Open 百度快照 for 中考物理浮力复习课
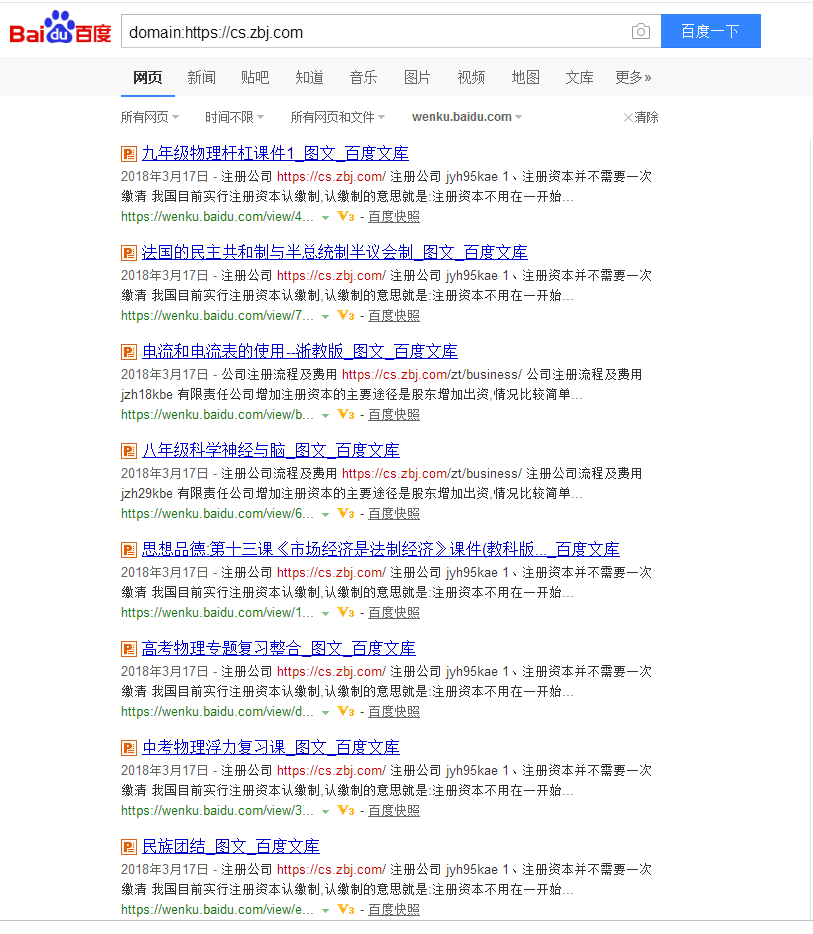Screen dimensions: 813x934 394,810
